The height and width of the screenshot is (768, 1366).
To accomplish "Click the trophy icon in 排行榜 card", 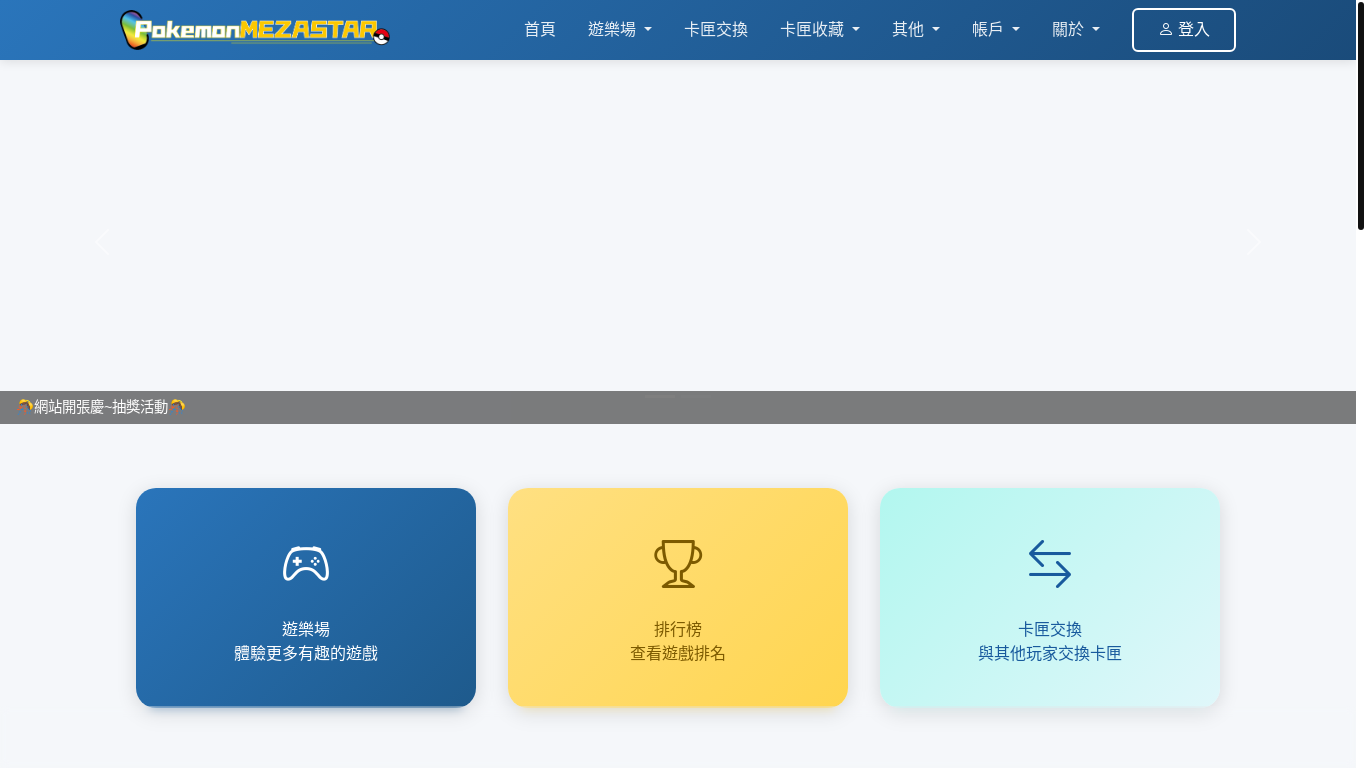I will (x=678, y=564).
